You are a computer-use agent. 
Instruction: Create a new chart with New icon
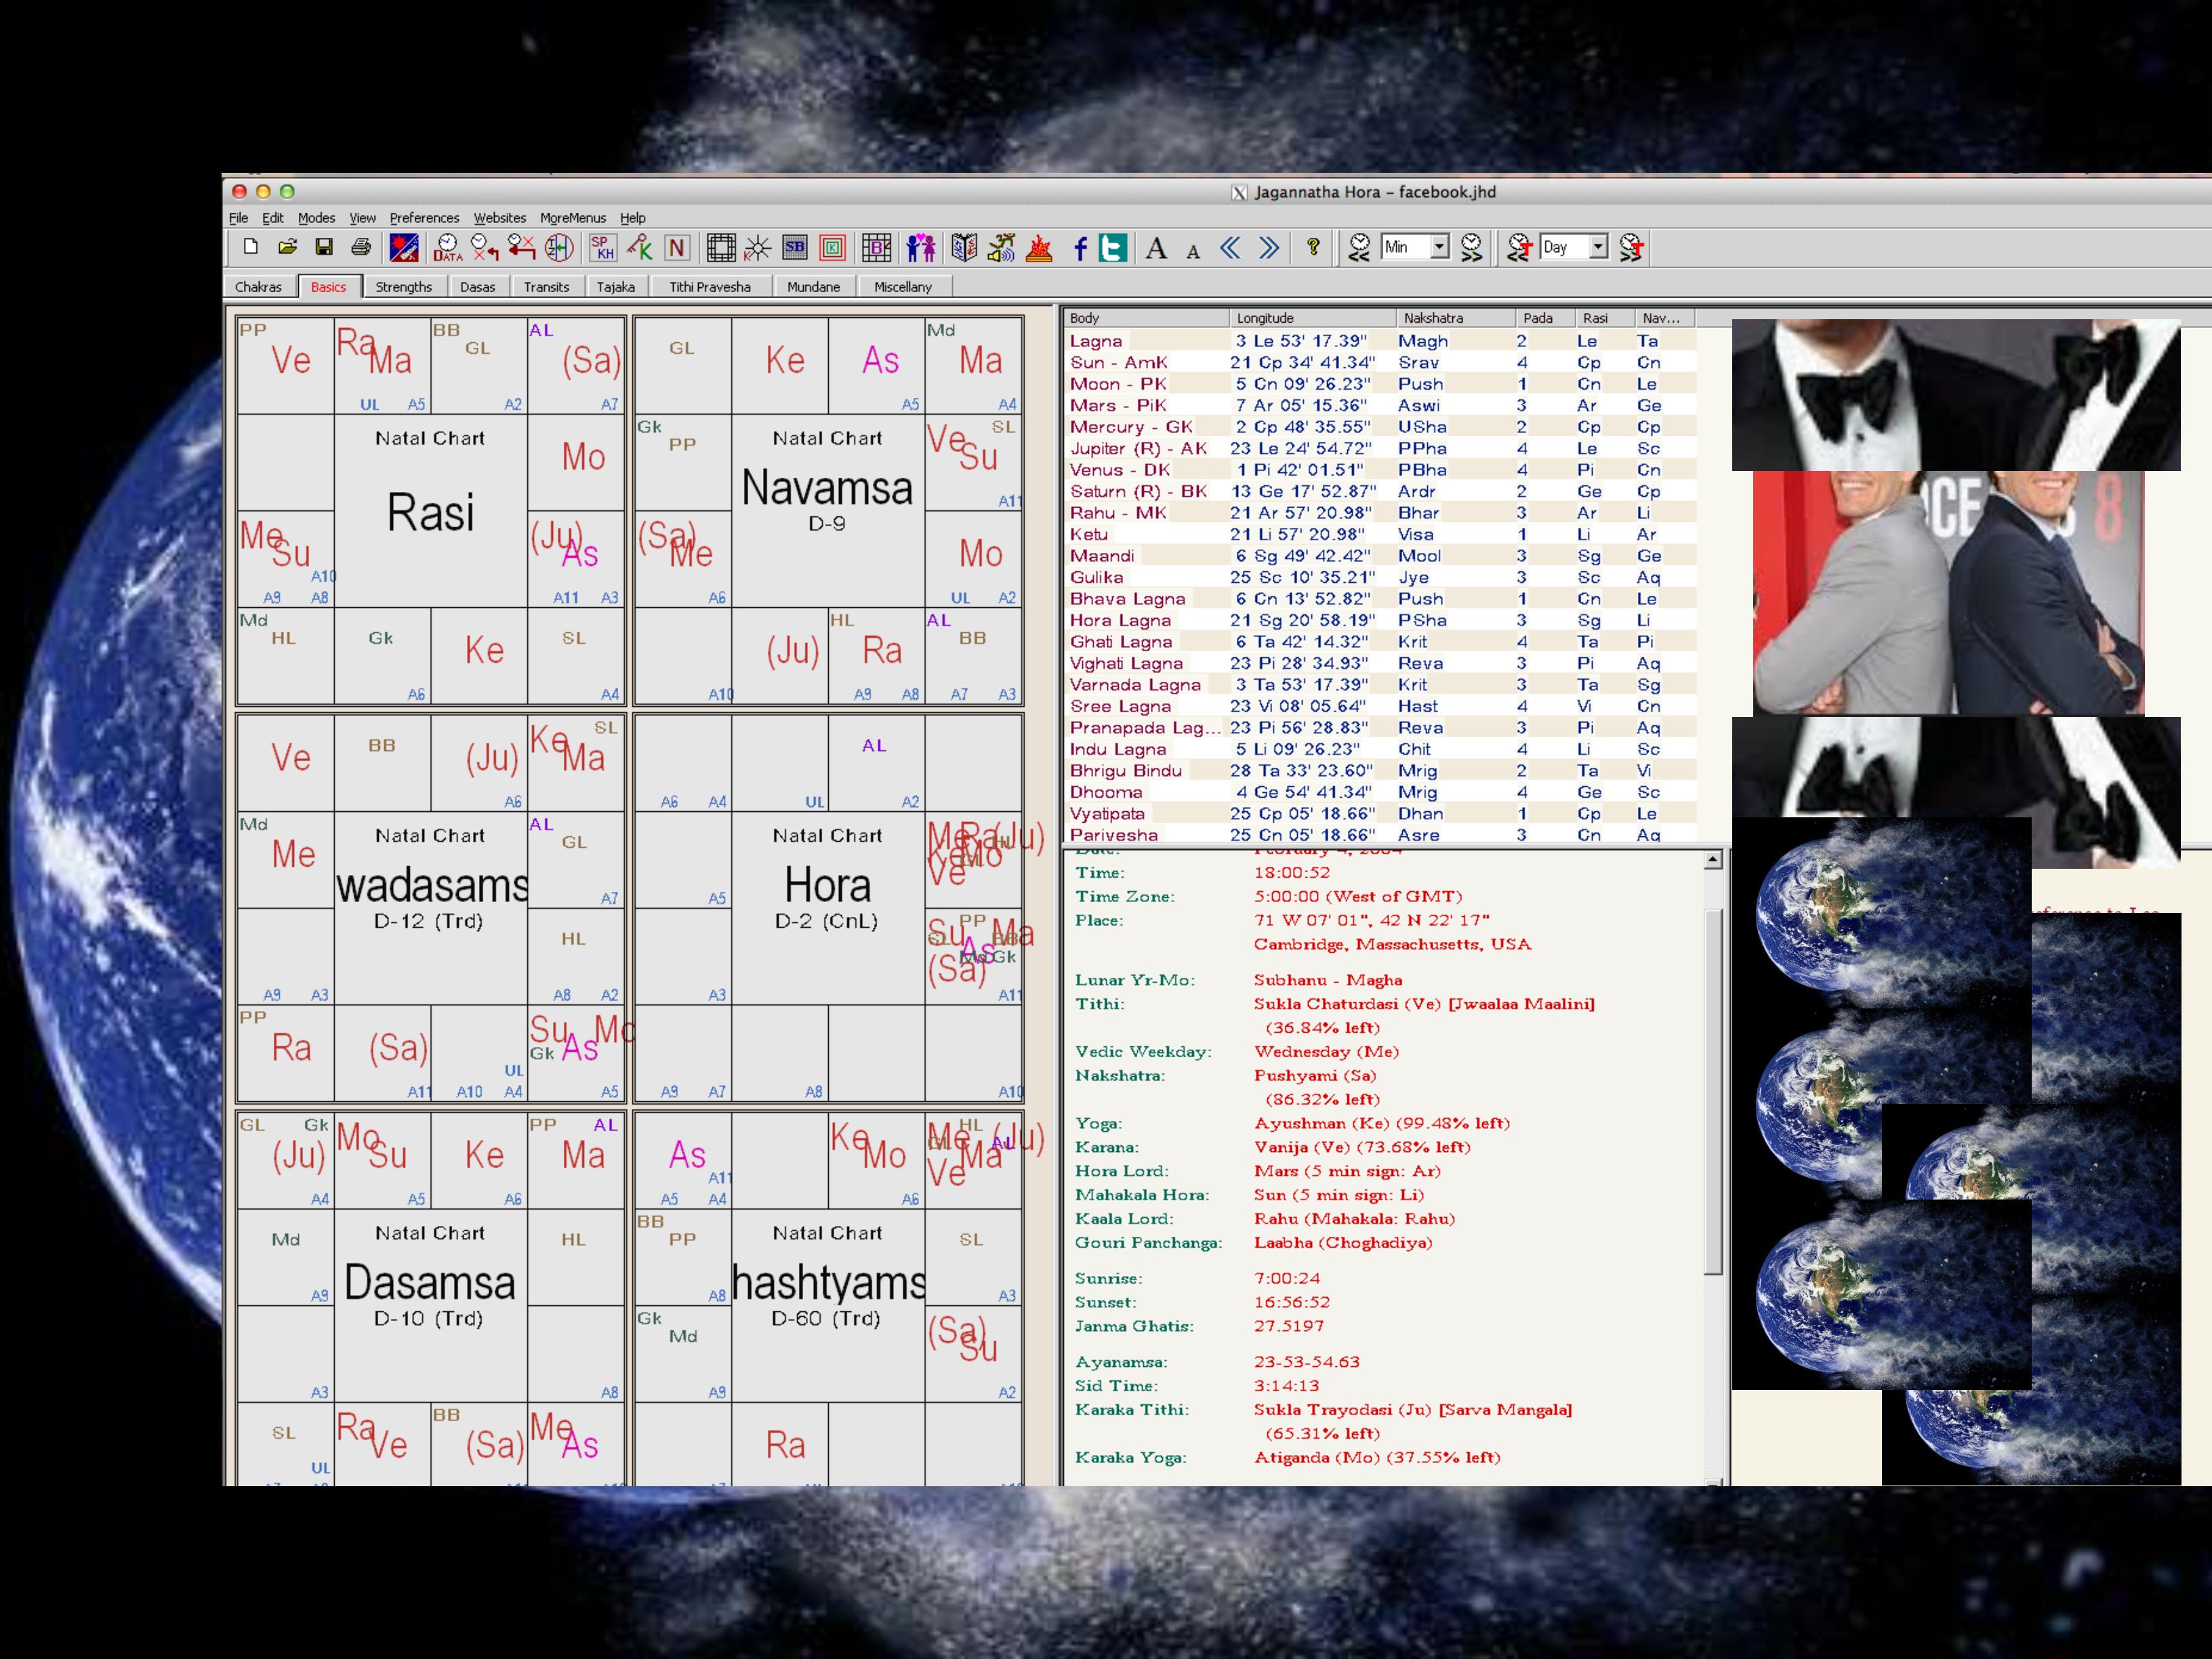[x=251, y=247]
